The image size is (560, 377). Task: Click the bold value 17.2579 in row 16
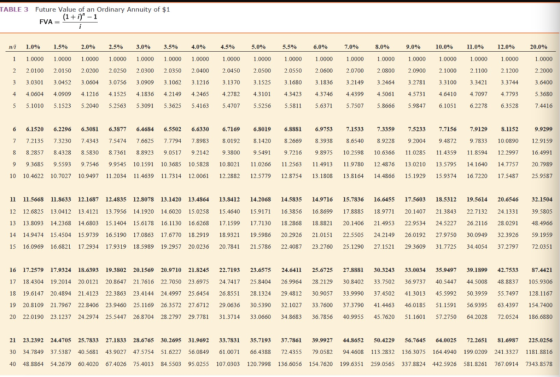tap(33, 270)
